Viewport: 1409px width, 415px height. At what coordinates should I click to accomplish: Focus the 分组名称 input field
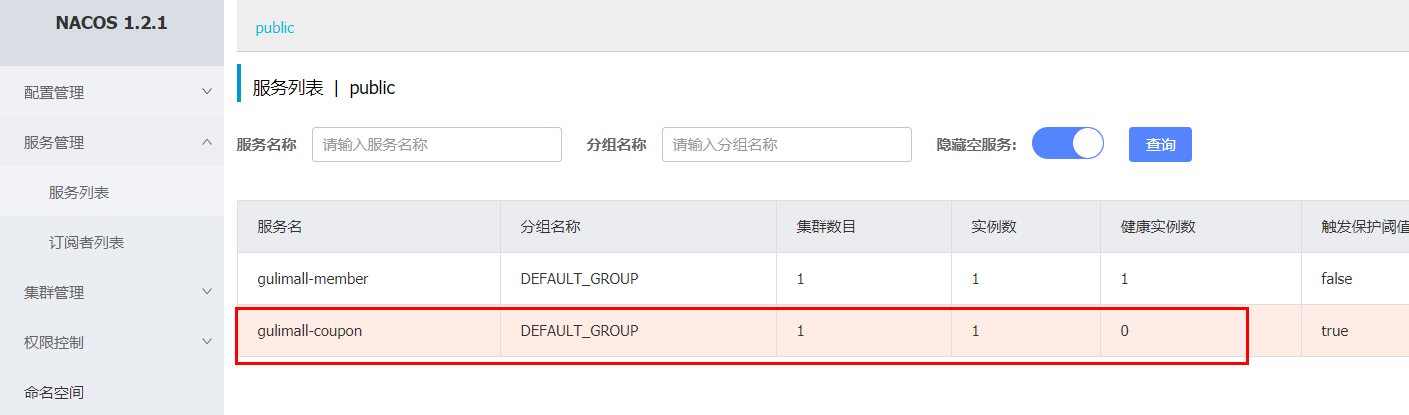pos(787,145)
